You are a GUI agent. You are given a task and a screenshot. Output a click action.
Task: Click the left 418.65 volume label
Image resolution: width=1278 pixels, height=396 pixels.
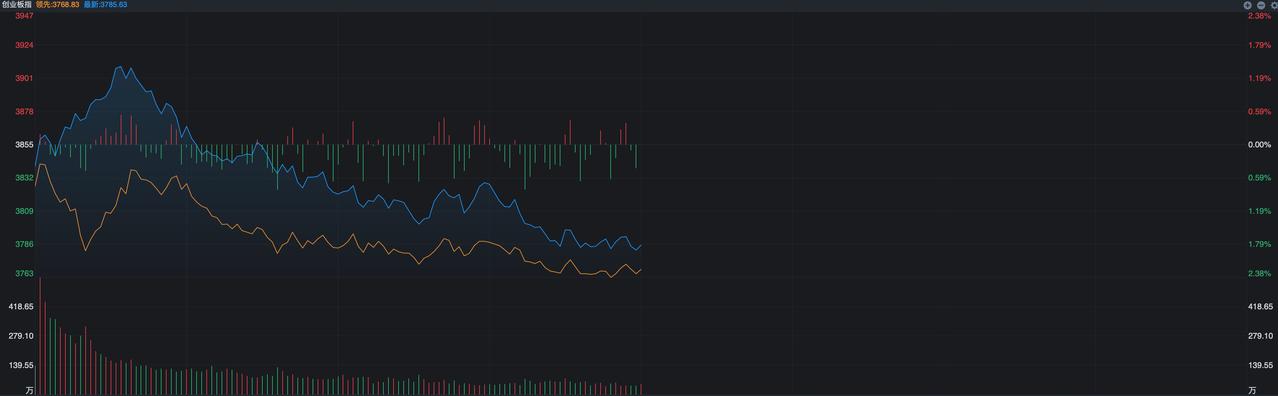coord(21,307)
